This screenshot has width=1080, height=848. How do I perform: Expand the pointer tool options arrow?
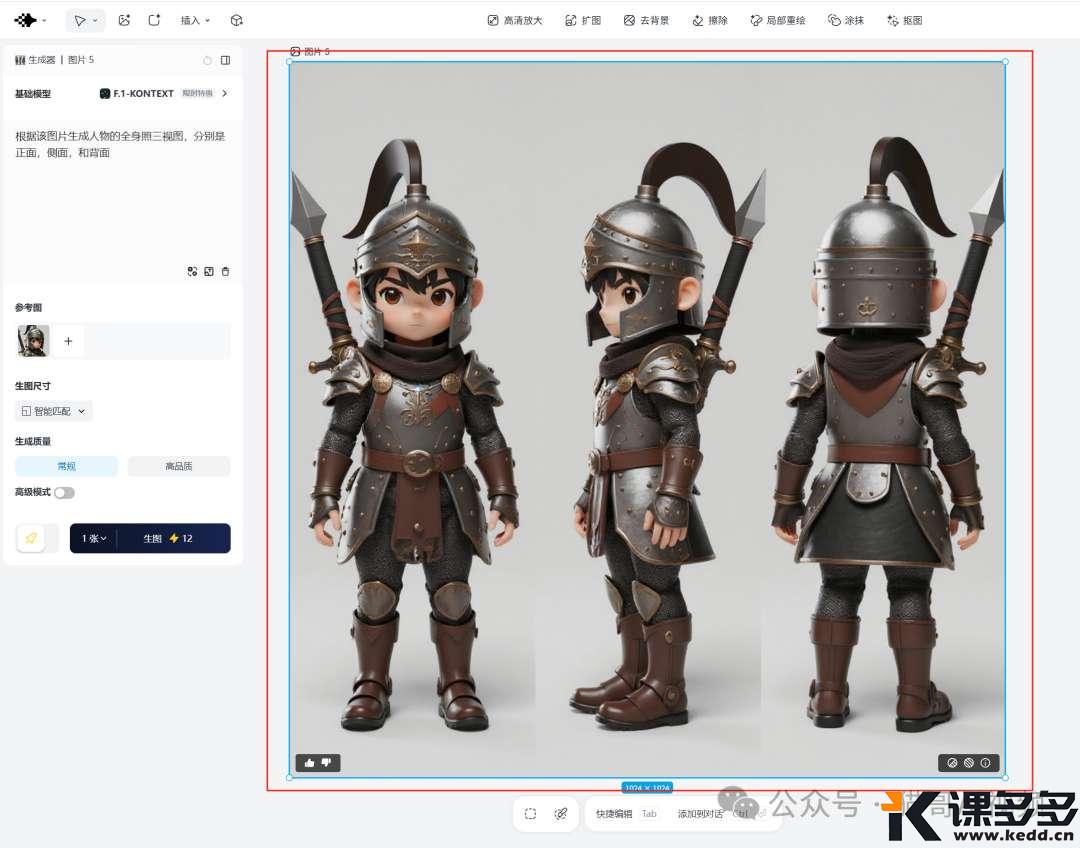pyautogui.click(x=95, y=21)
